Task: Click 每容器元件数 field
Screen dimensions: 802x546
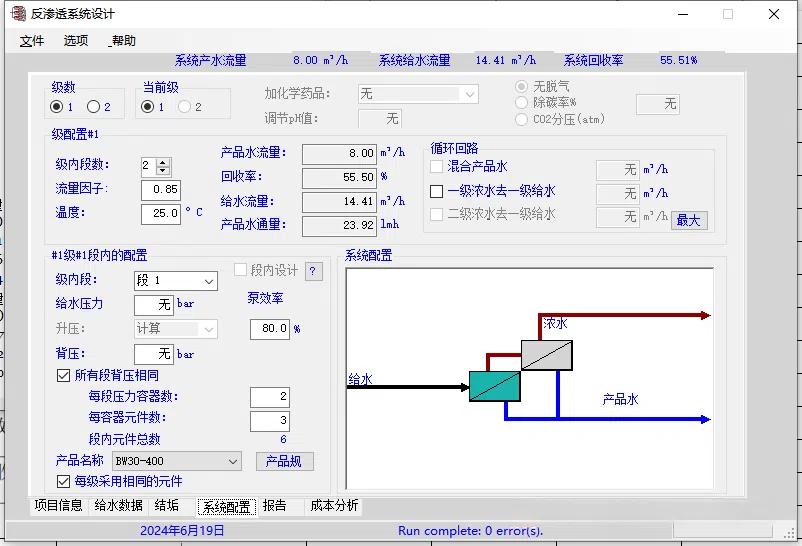Action: (270, 421)
